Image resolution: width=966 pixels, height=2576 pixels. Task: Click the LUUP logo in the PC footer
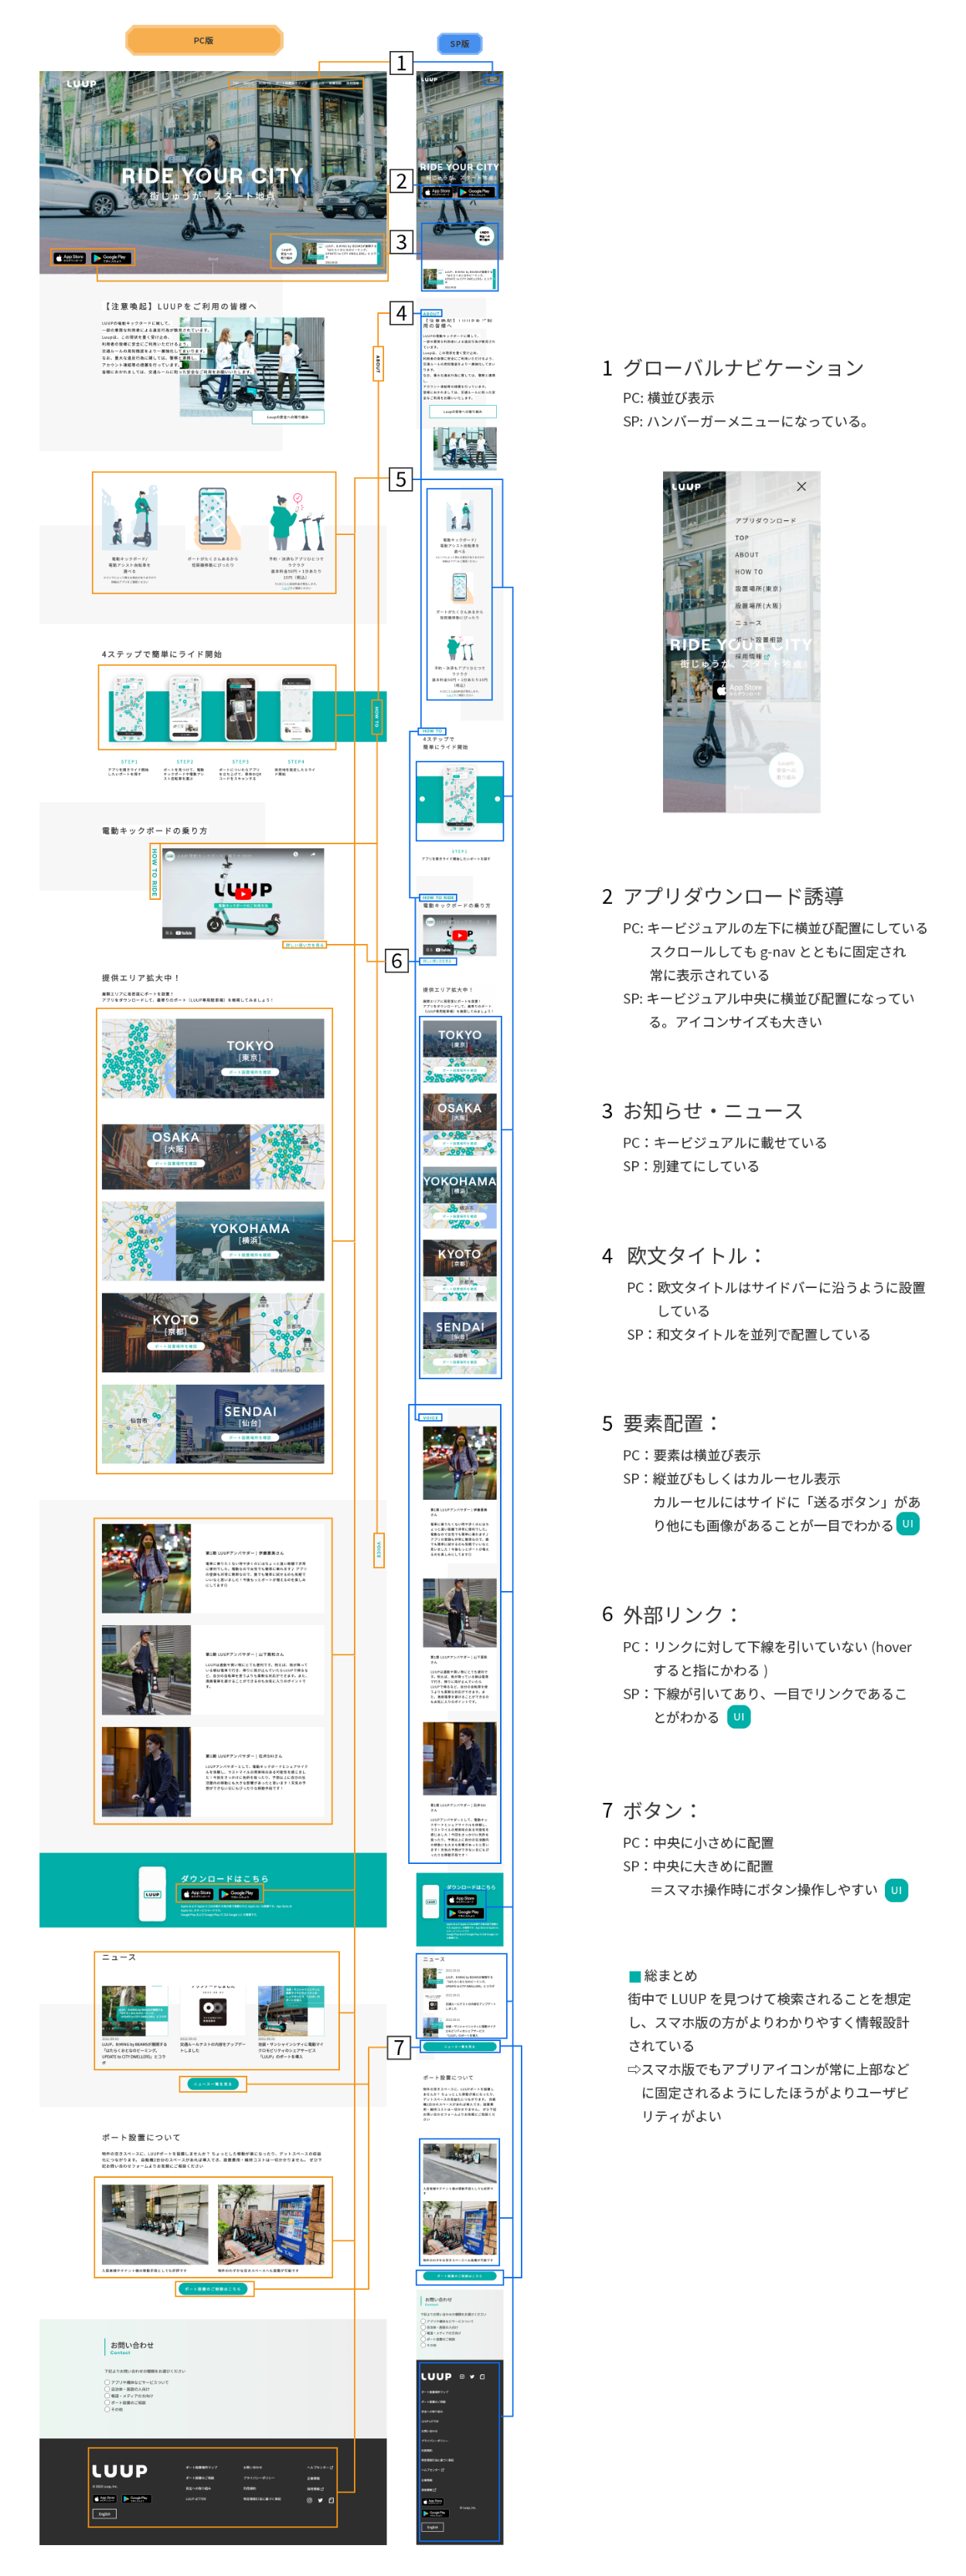tap(120, 2471)
